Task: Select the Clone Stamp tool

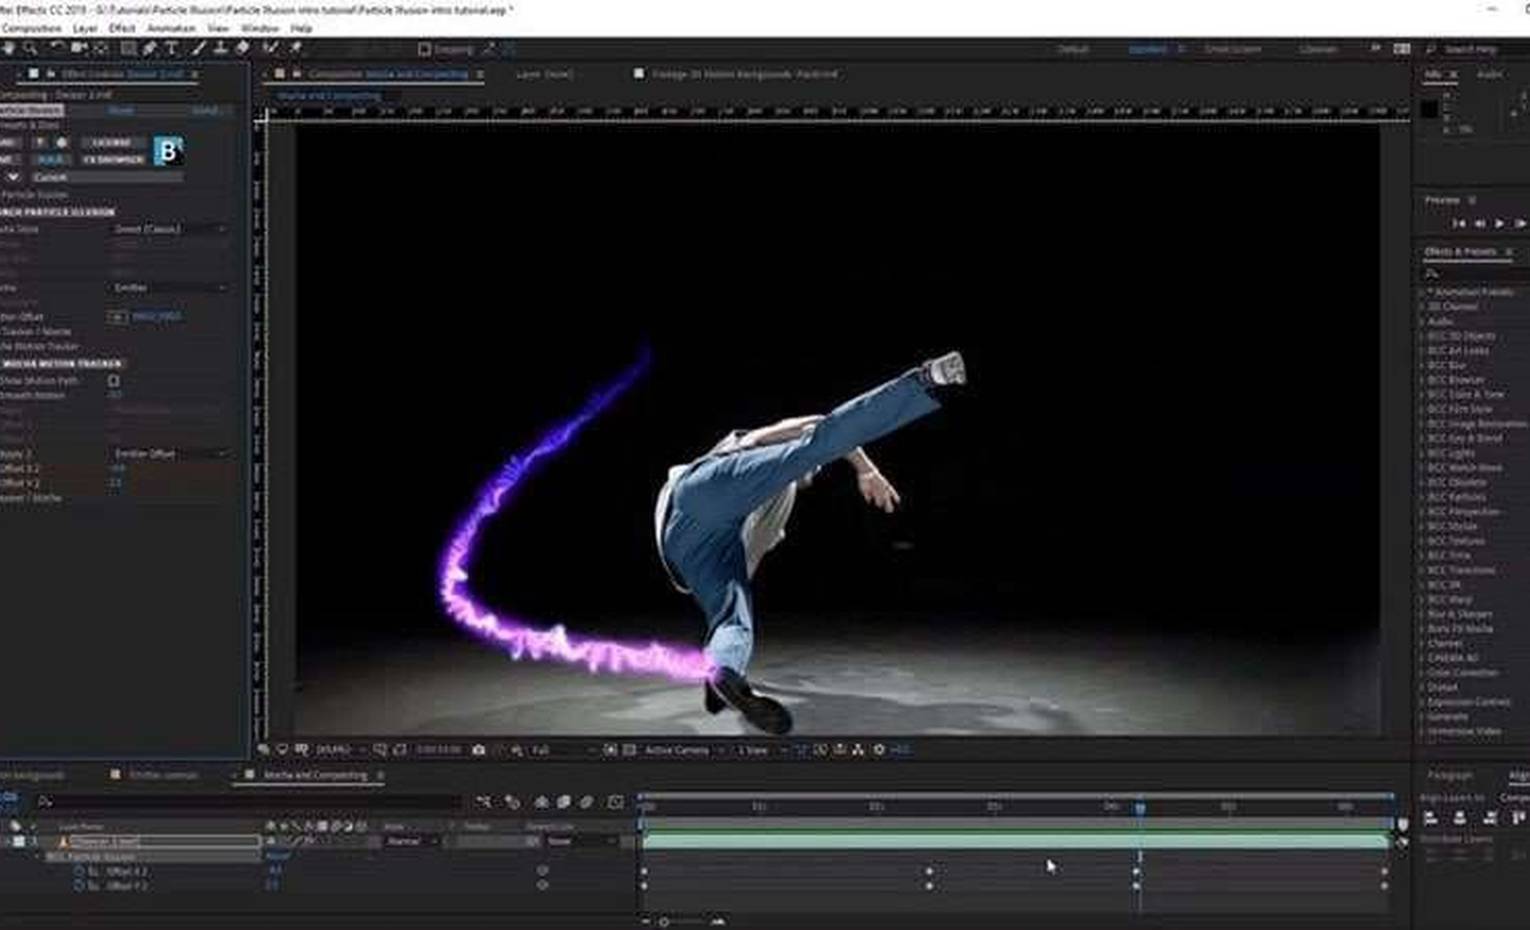Action: point(220,48)
